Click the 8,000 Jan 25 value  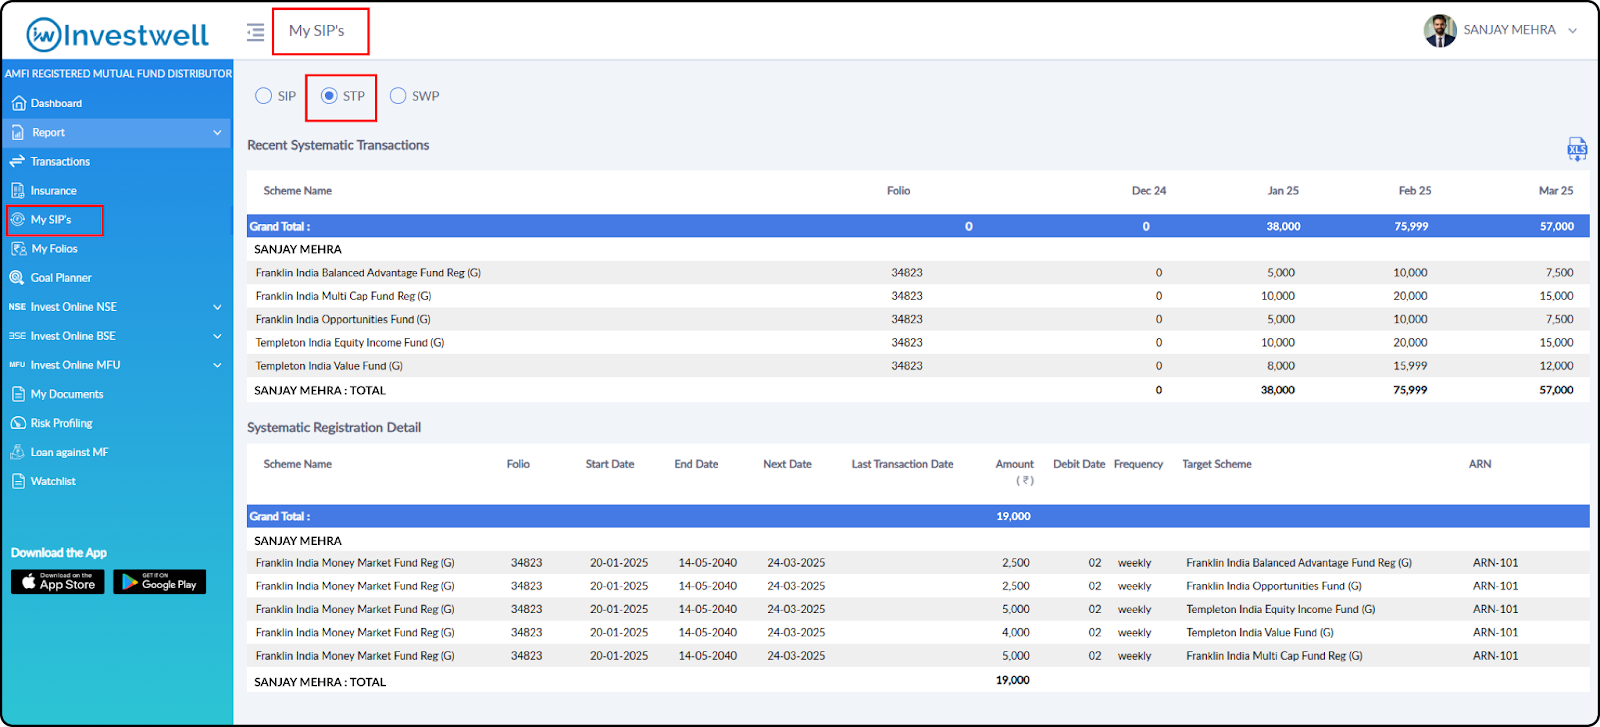pos(1281,366)
